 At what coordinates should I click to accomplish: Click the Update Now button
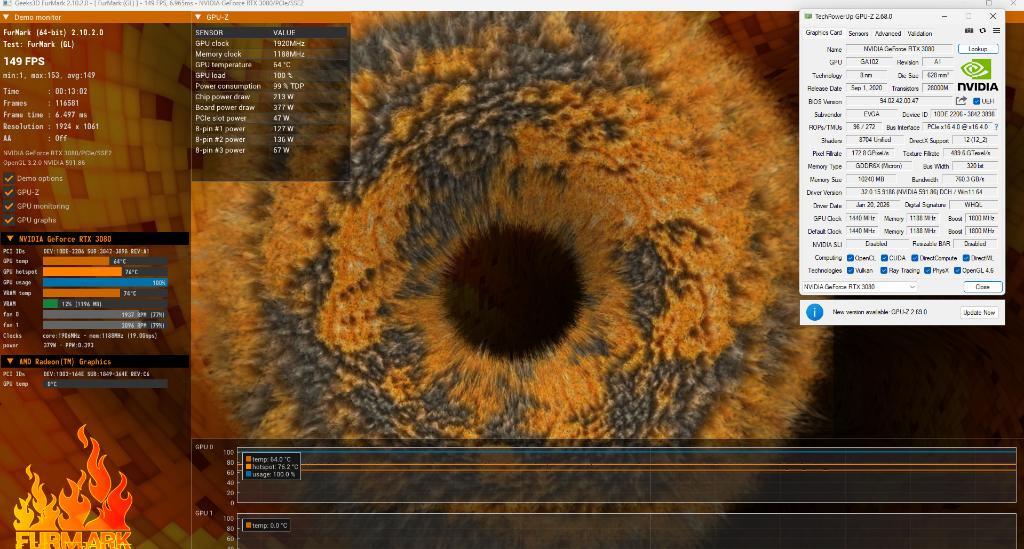978,312
